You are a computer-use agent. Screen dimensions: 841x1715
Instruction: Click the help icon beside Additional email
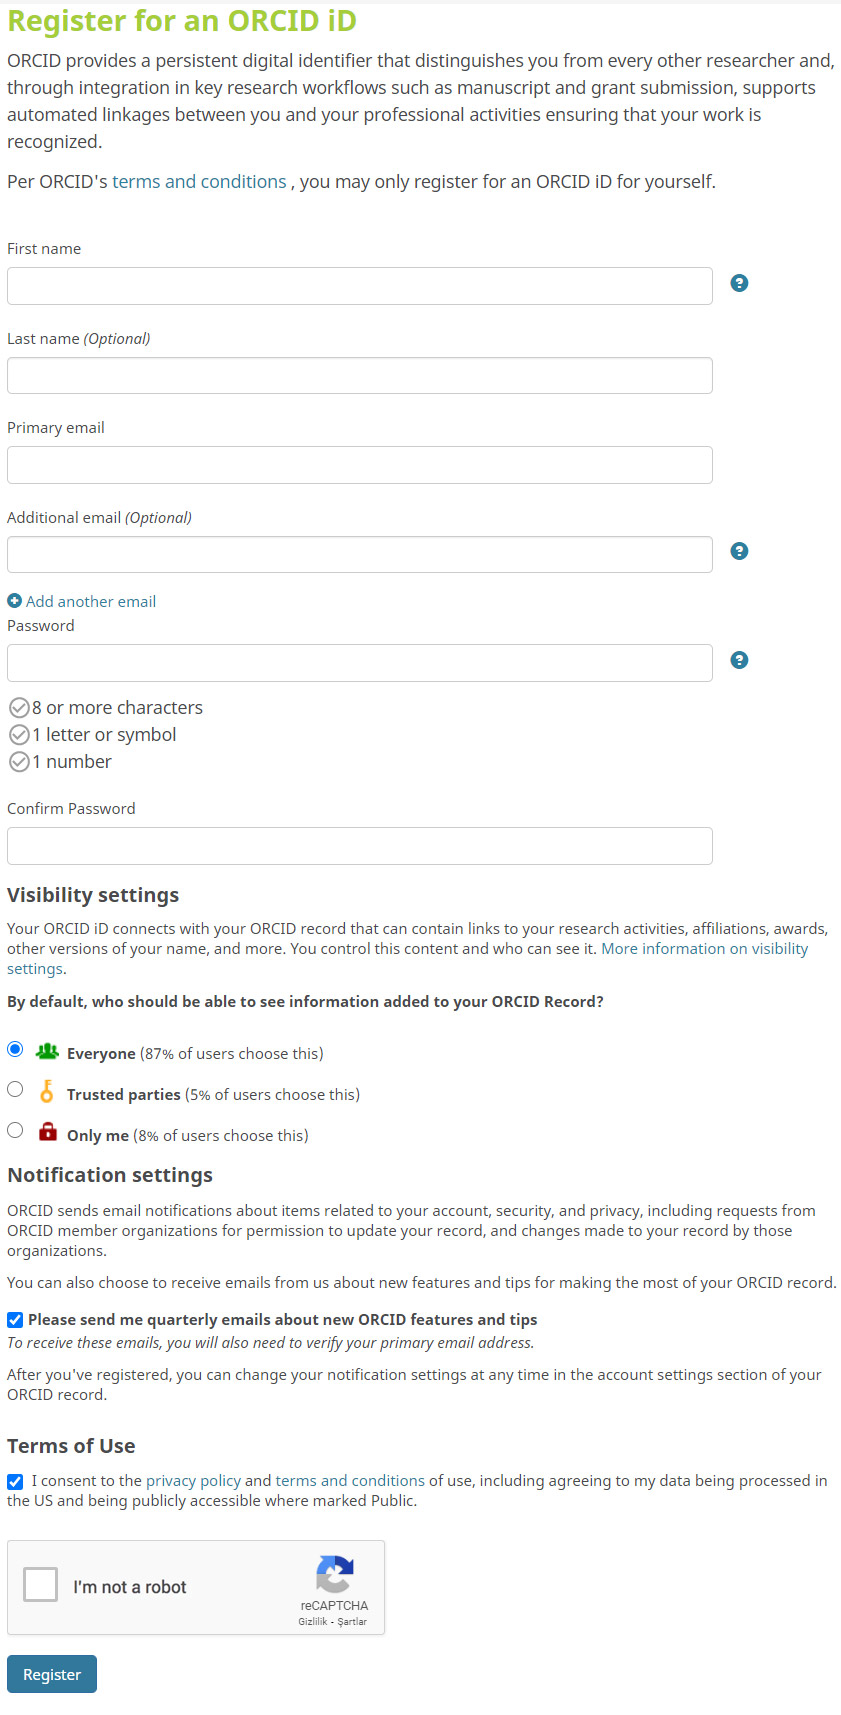pyautogui.click(x=739, y=551)
